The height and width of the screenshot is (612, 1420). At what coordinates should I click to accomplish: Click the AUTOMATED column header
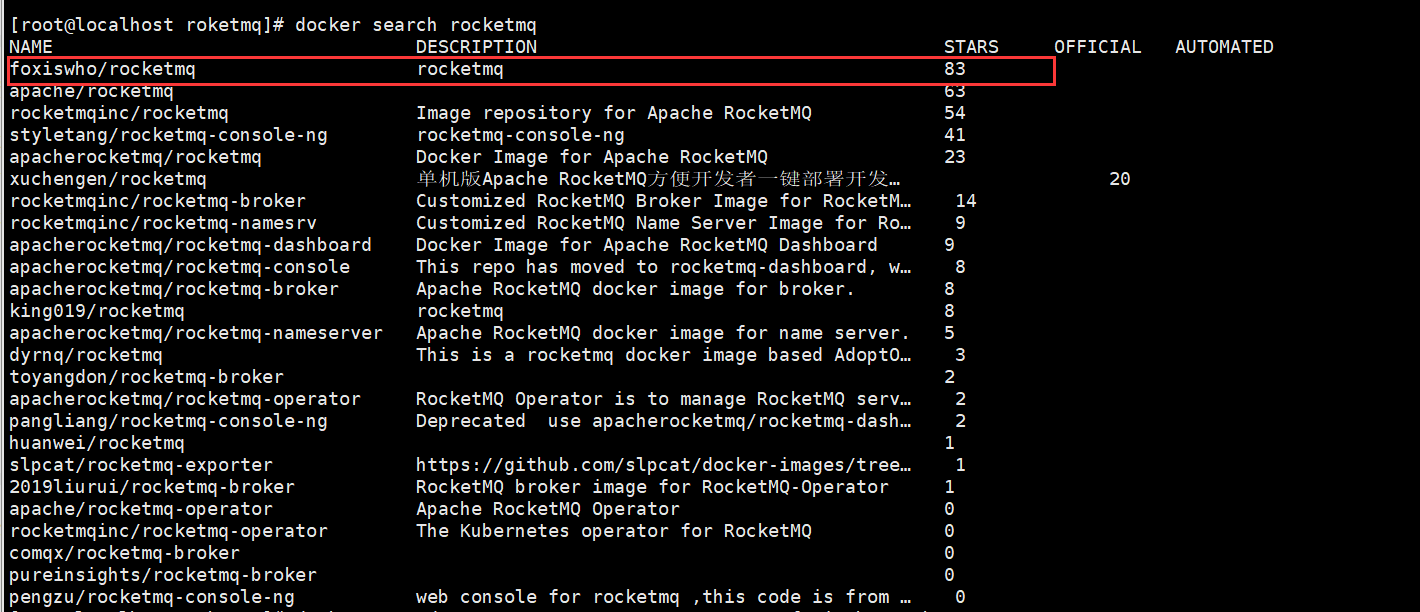pos(1224,47)
